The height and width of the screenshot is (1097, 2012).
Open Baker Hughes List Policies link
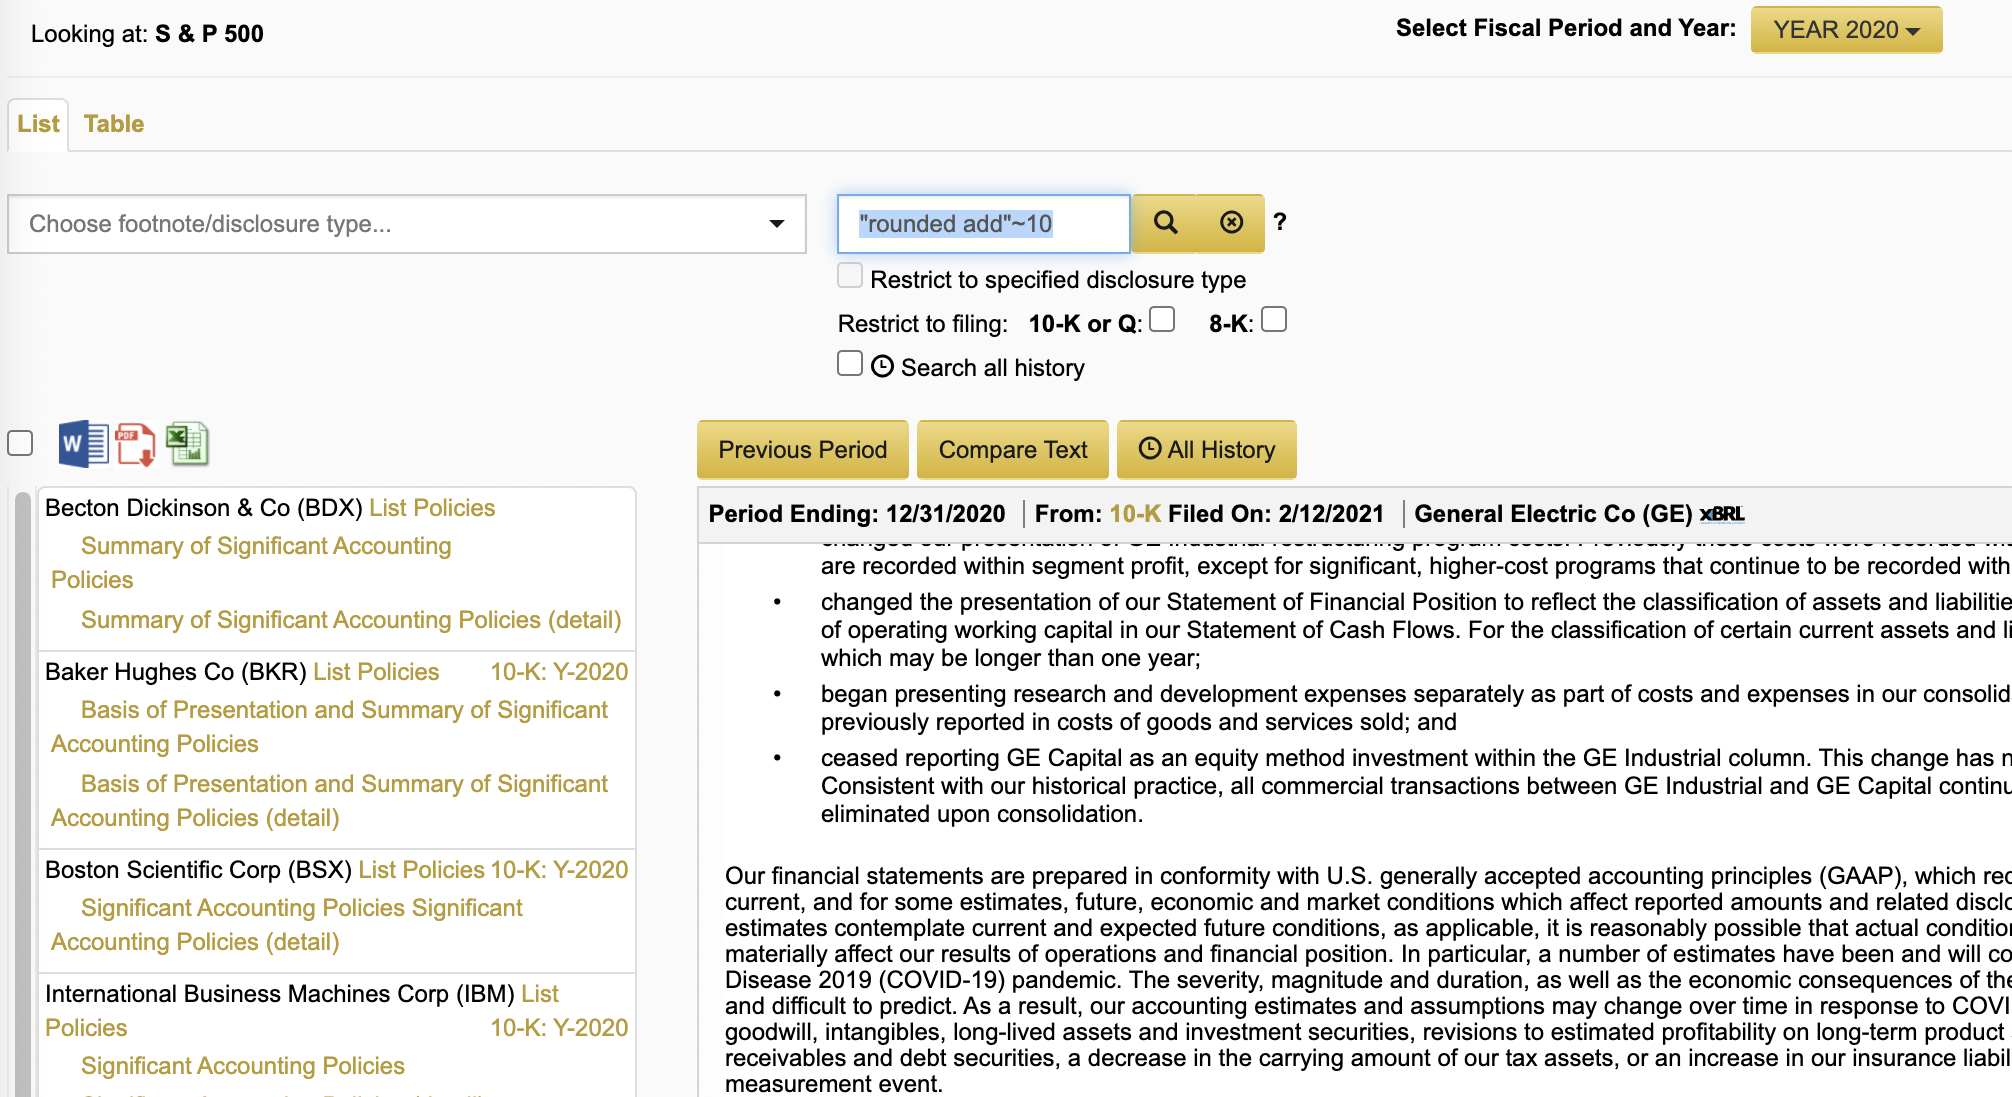pyautogui.click(x=376, y=672)
